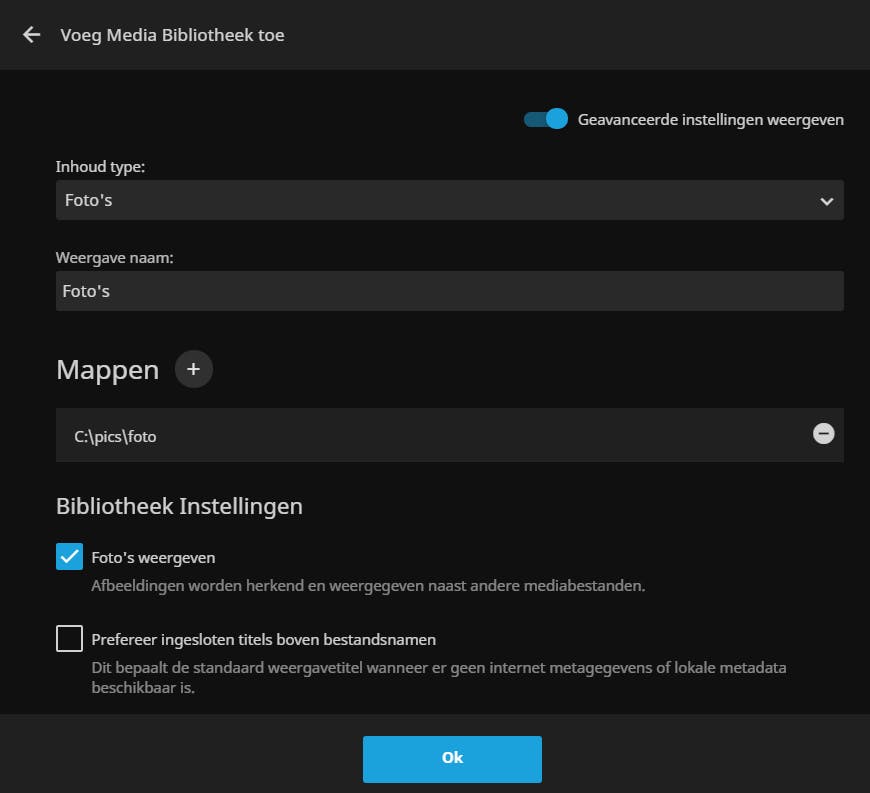
Task: Remove the C:\pics\foto folder with minus icon
Action: (x=823, y=434)
